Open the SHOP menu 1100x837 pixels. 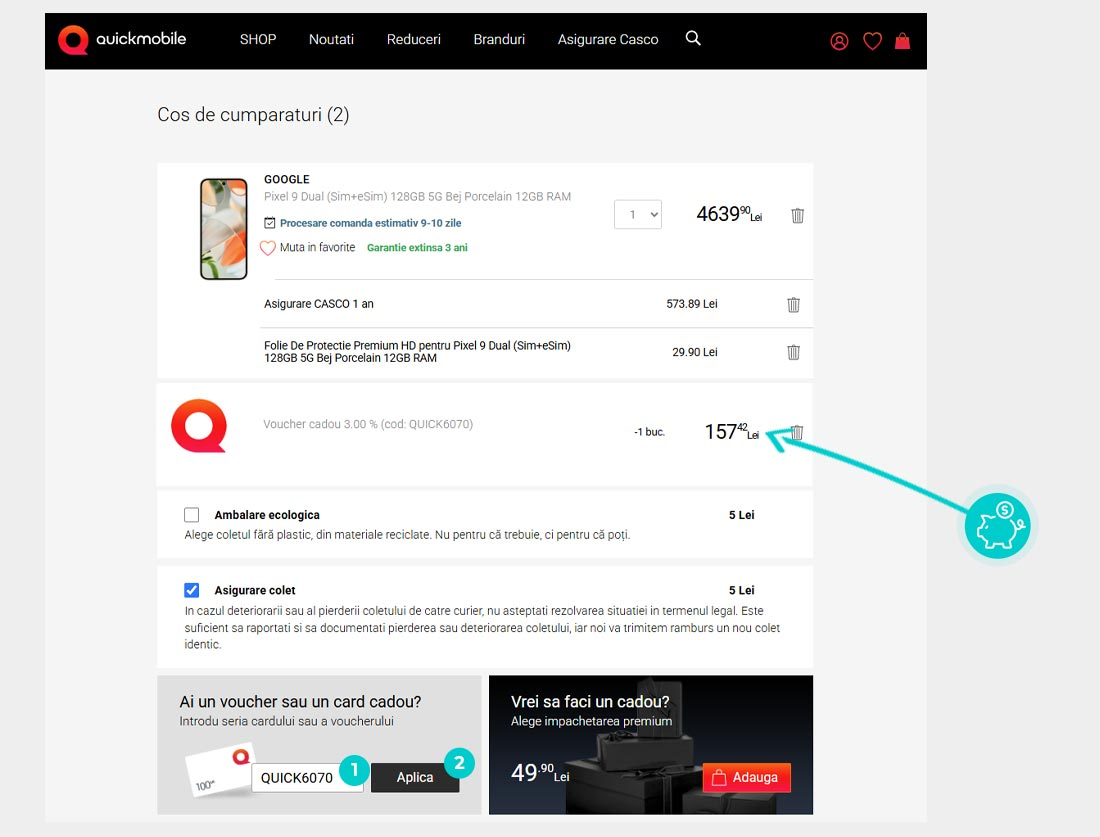point(258,39)
